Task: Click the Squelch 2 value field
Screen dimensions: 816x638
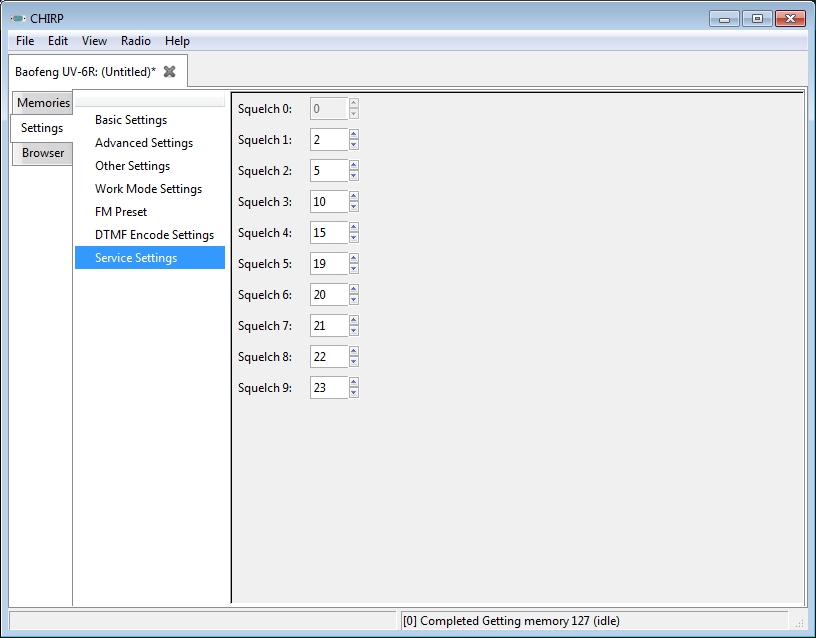Action: pos(329,171)
